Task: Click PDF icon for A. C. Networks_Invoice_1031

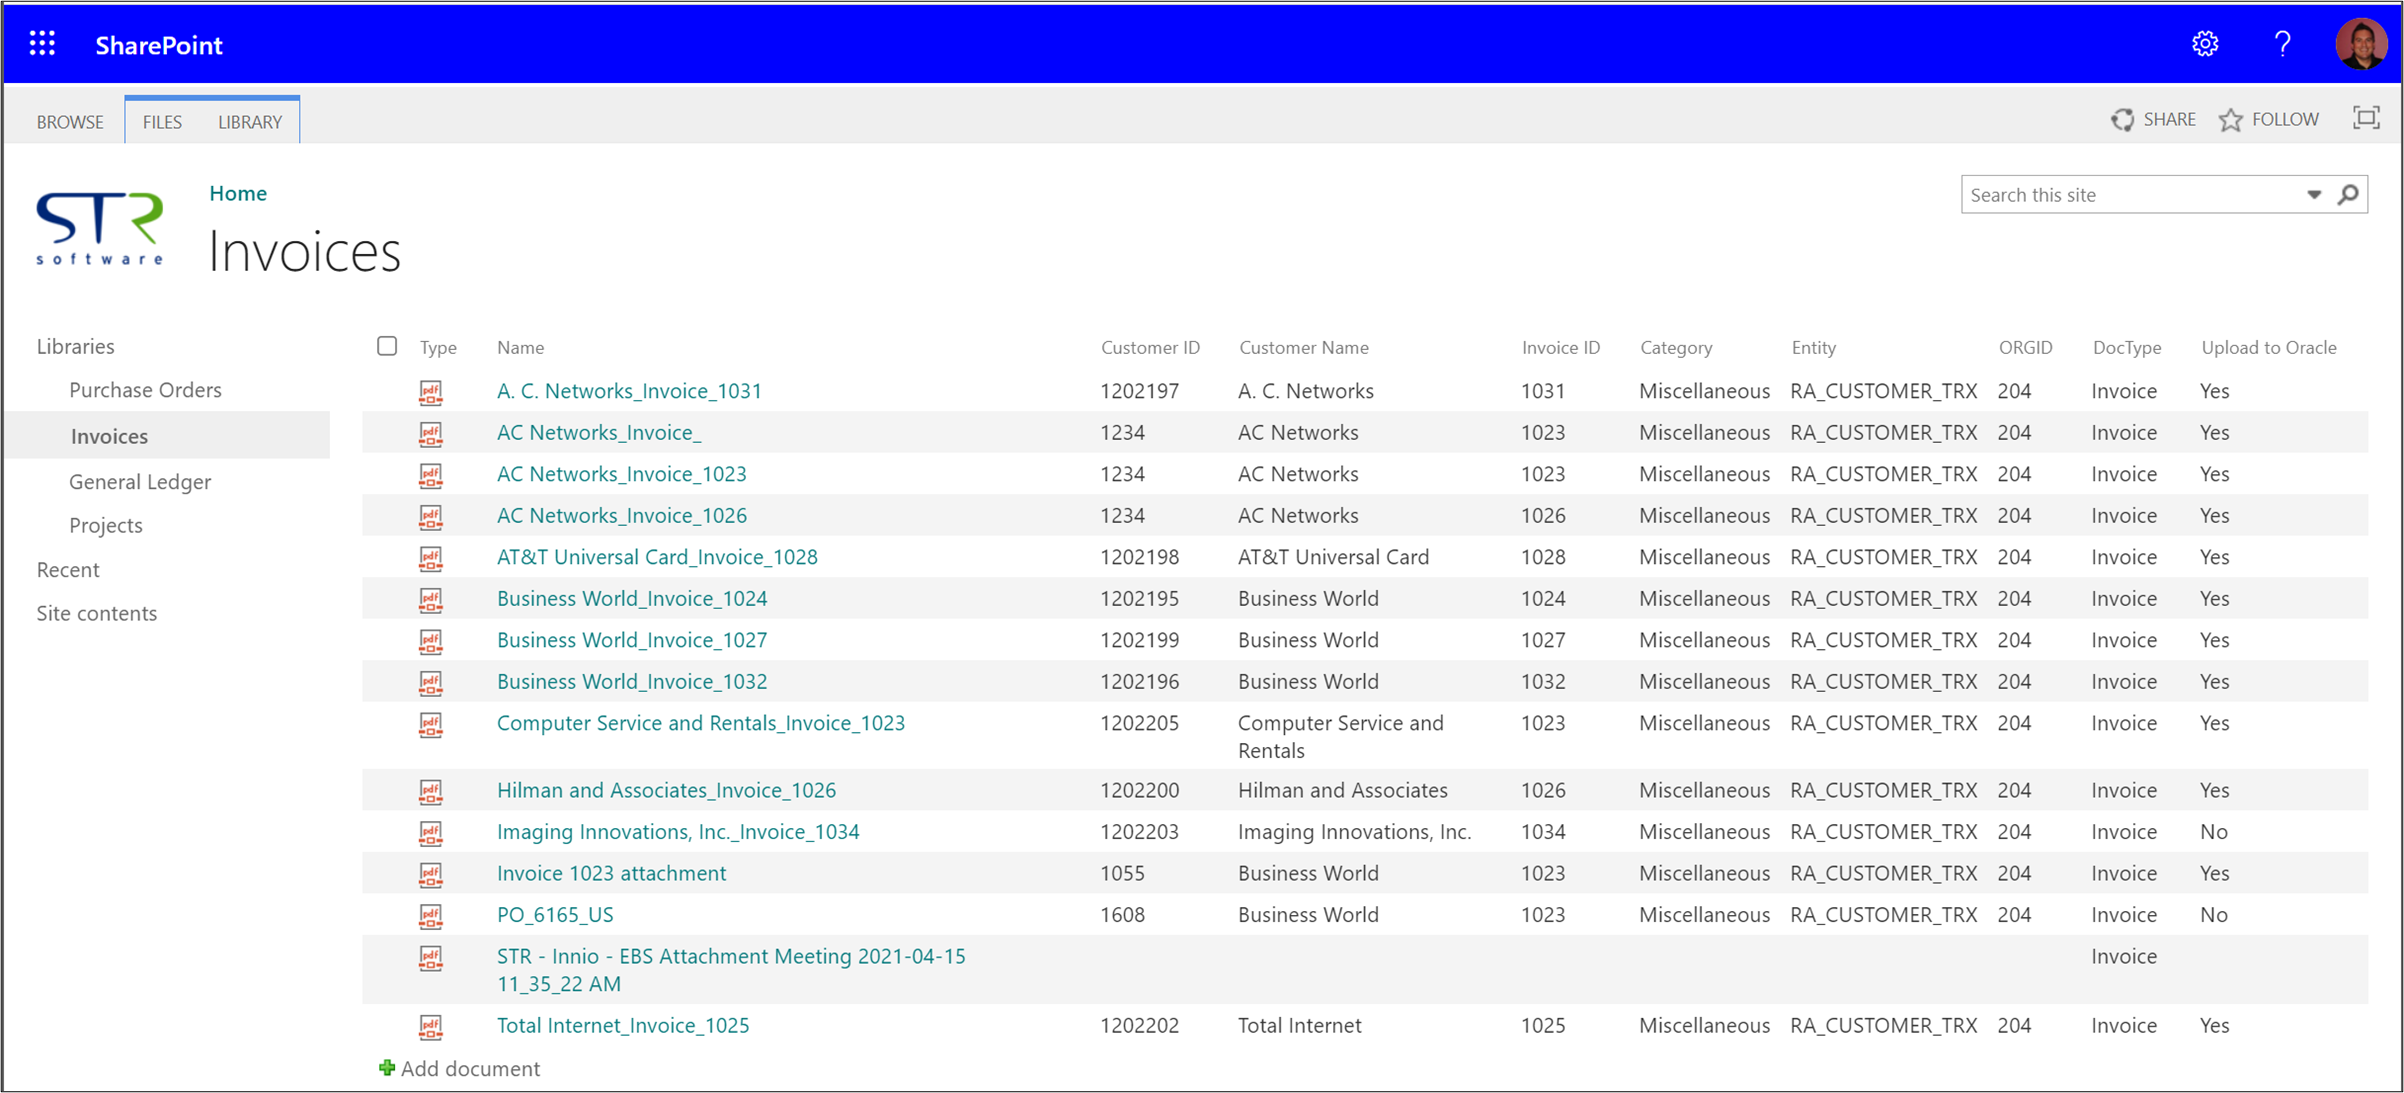Action: click(x=431, y=392)
